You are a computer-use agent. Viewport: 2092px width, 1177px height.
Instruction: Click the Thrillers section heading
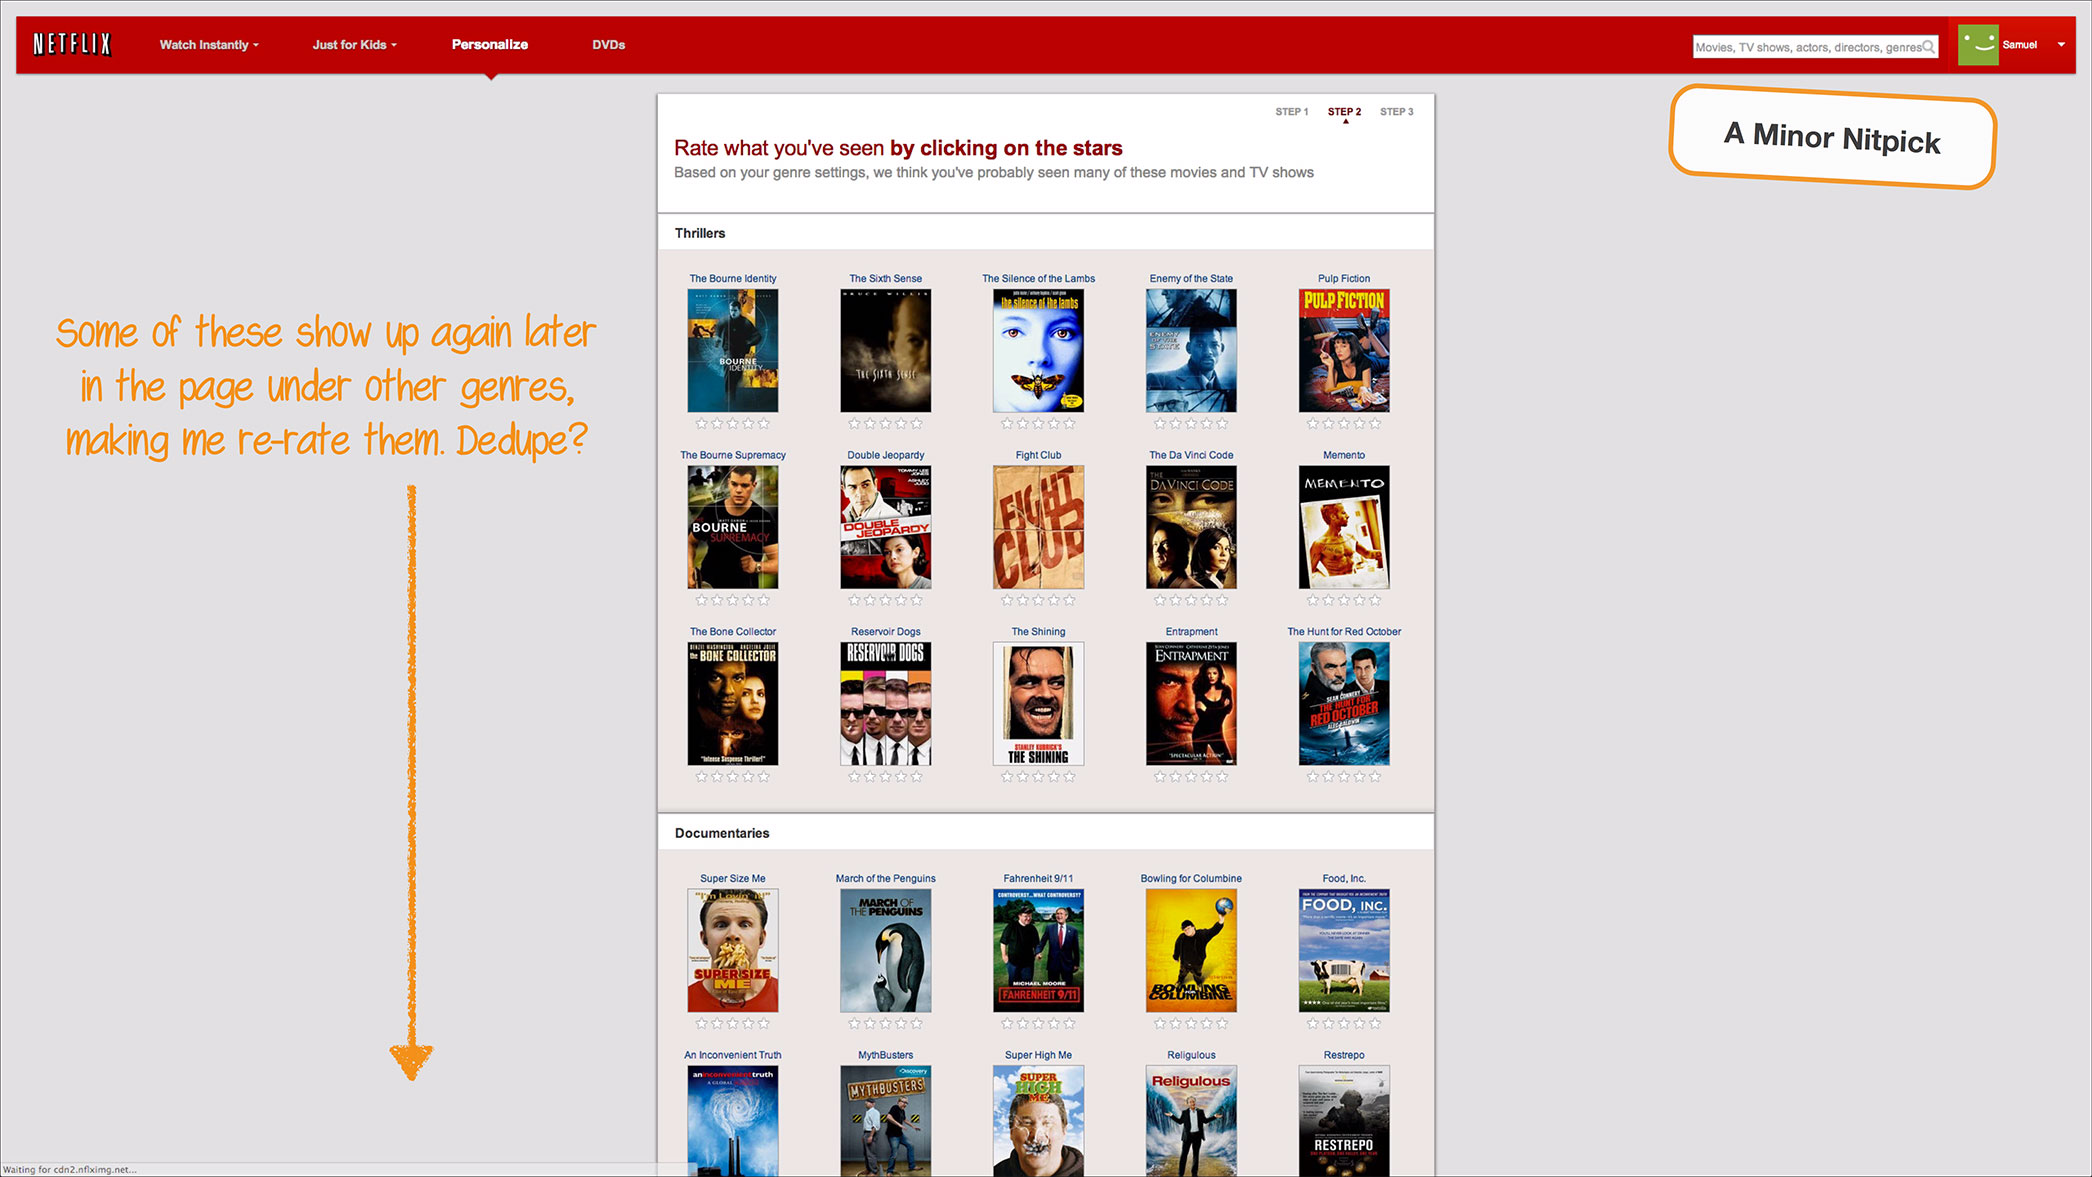(700, 233)
